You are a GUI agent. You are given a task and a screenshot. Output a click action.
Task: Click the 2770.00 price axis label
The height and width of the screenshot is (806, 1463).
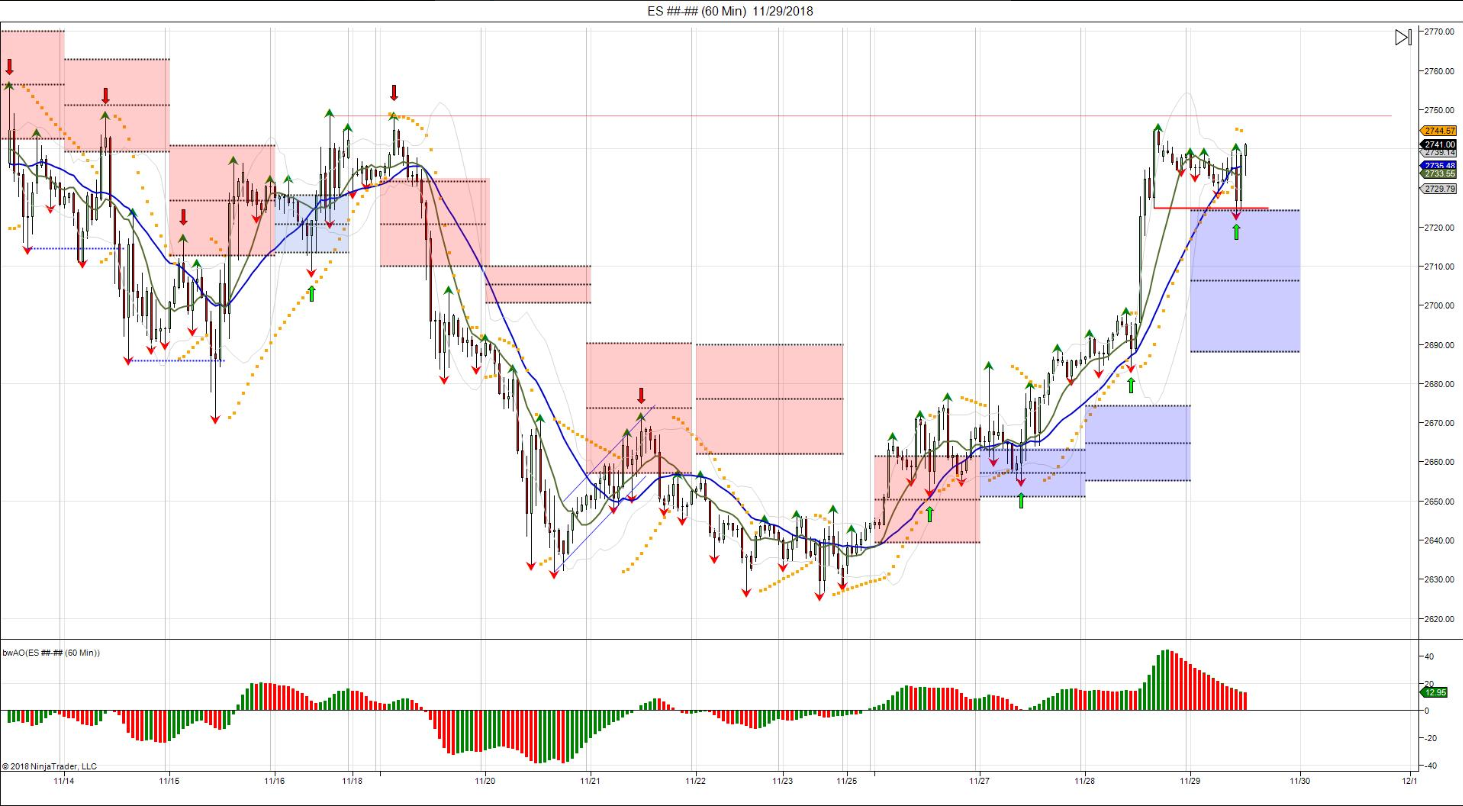coord(1440,32)
